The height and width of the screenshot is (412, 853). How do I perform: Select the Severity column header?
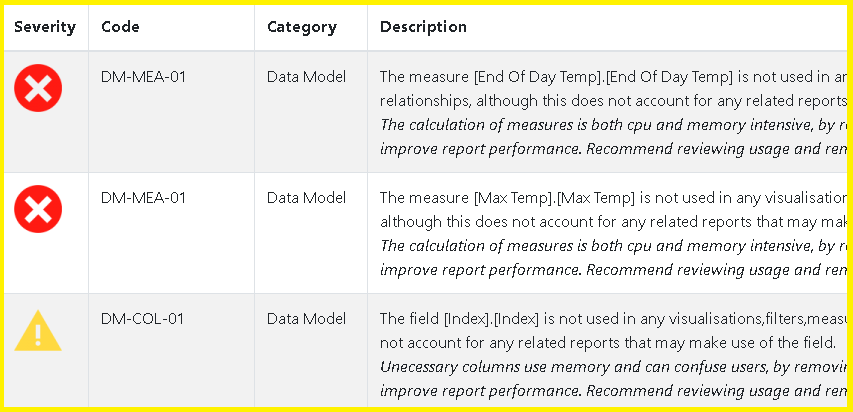(45, 27)
